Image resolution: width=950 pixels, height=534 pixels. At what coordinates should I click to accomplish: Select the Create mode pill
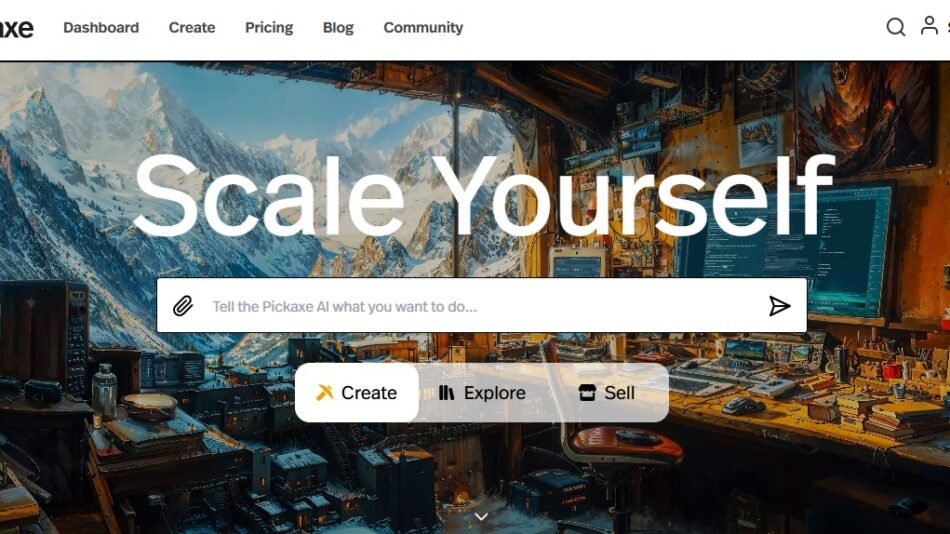pyautogui.click(x=357, y=393)
